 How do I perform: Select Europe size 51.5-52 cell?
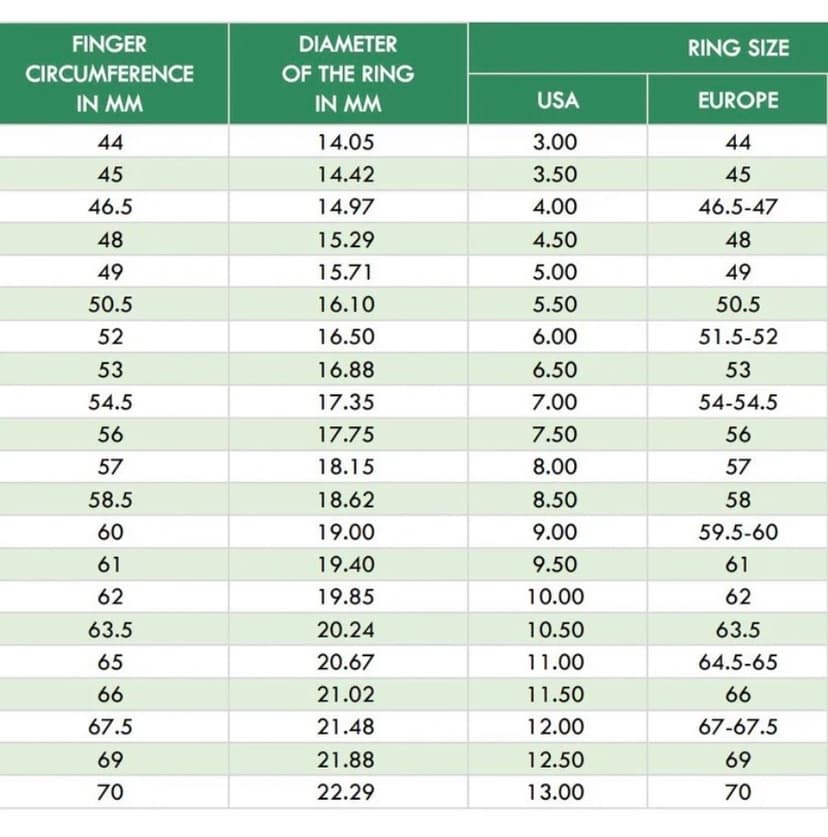738,337
